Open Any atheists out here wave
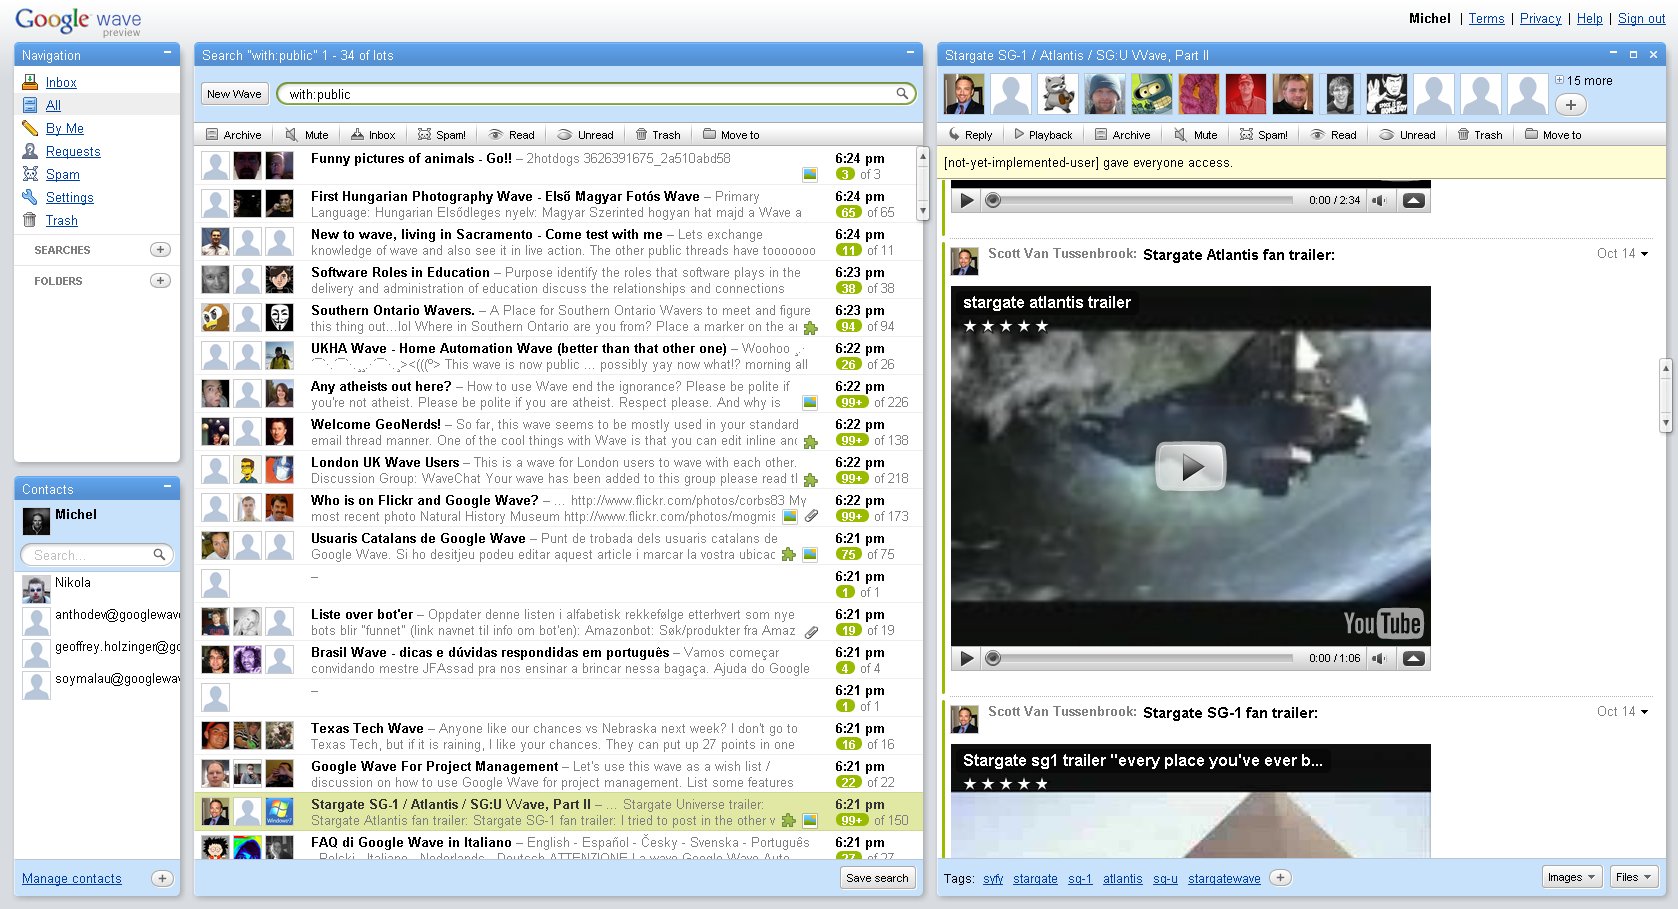 556,394
